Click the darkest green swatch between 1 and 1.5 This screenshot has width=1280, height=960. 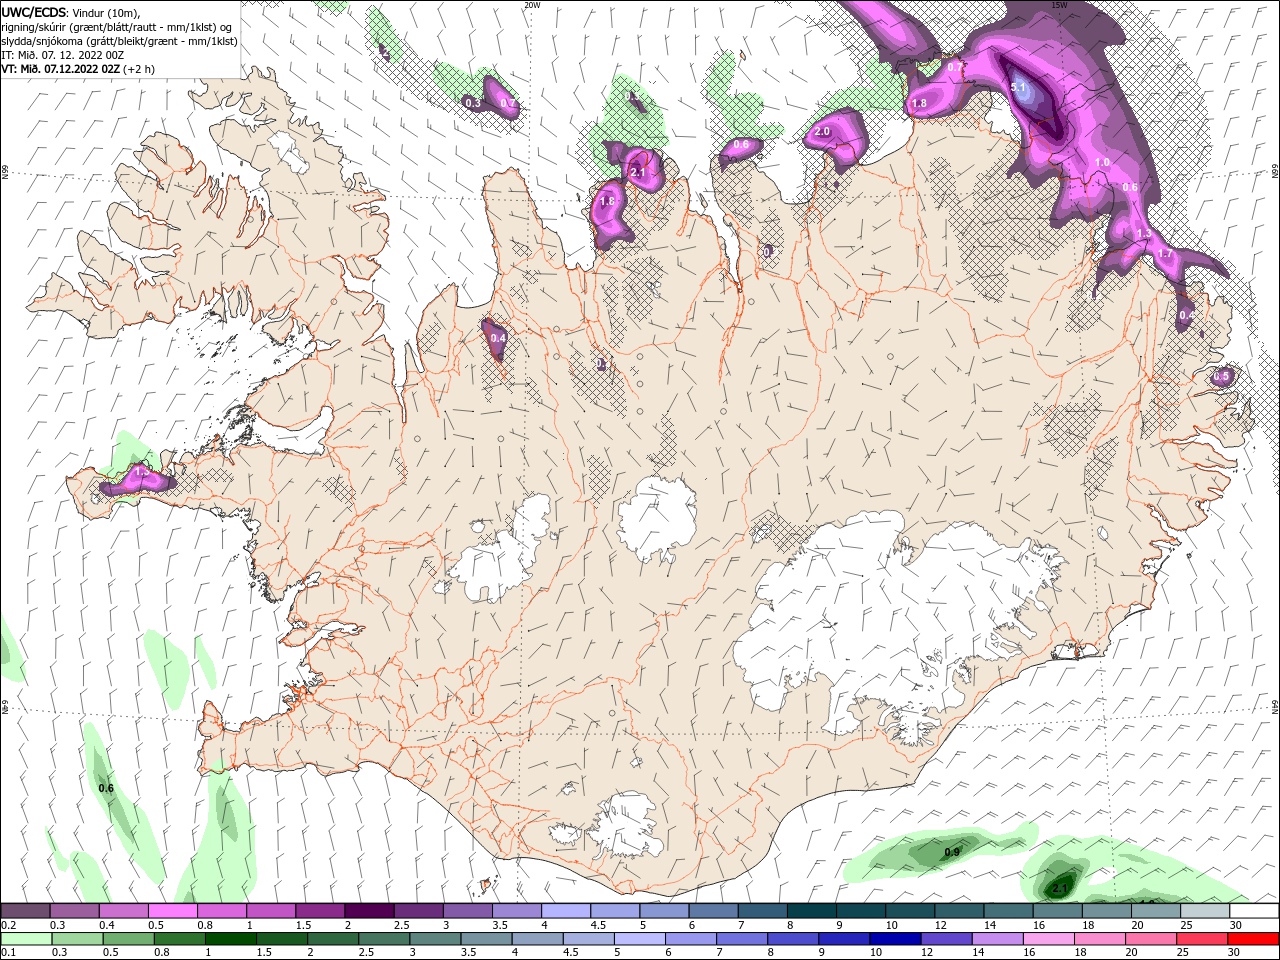232,939
